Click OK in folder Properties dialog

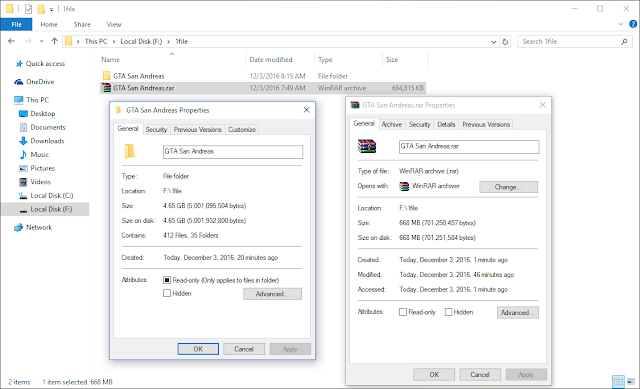click(x=198, y=349)
